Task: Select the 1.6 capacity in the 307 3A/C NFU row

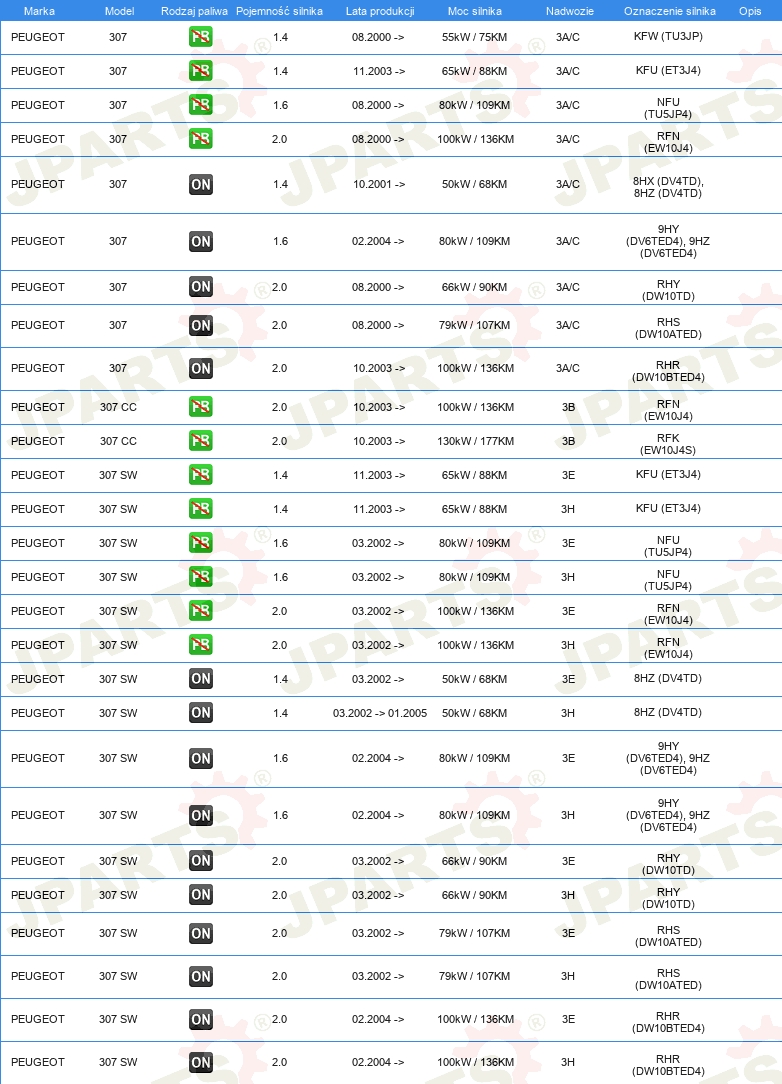Action: coord(280,105)
